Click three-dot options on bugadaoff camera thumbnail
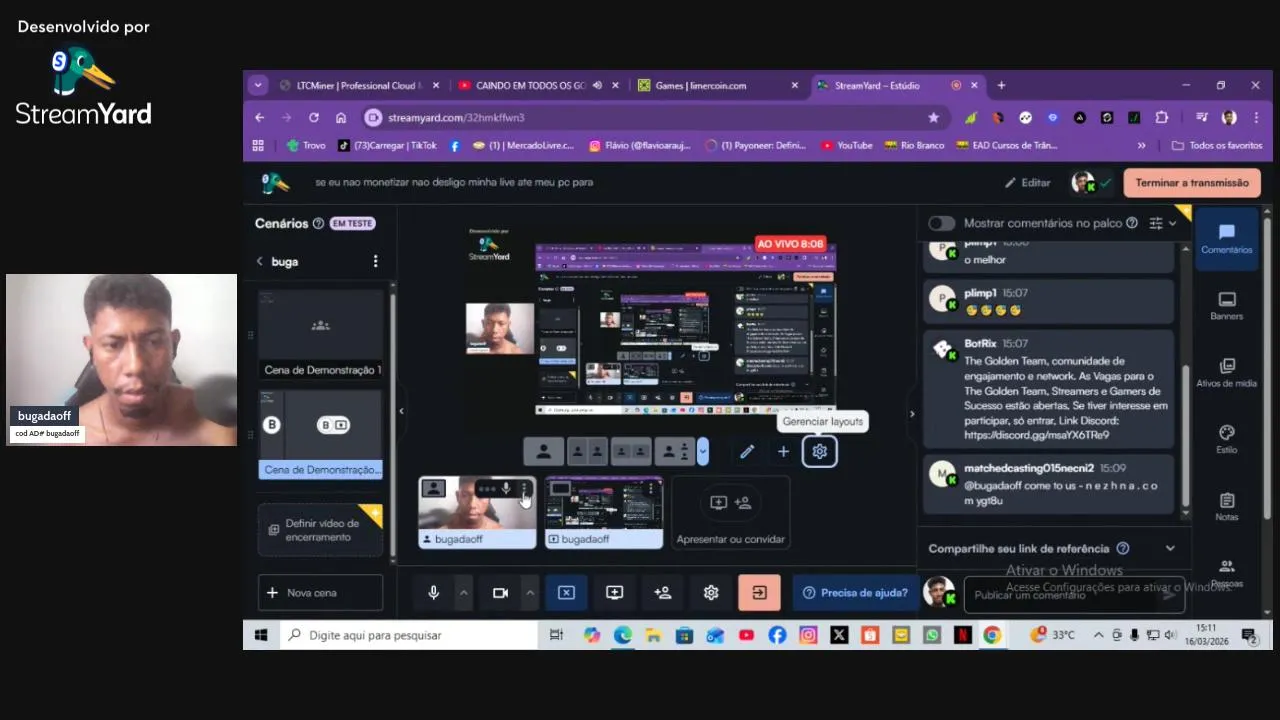1280x720 pixels. click(524, 489)
